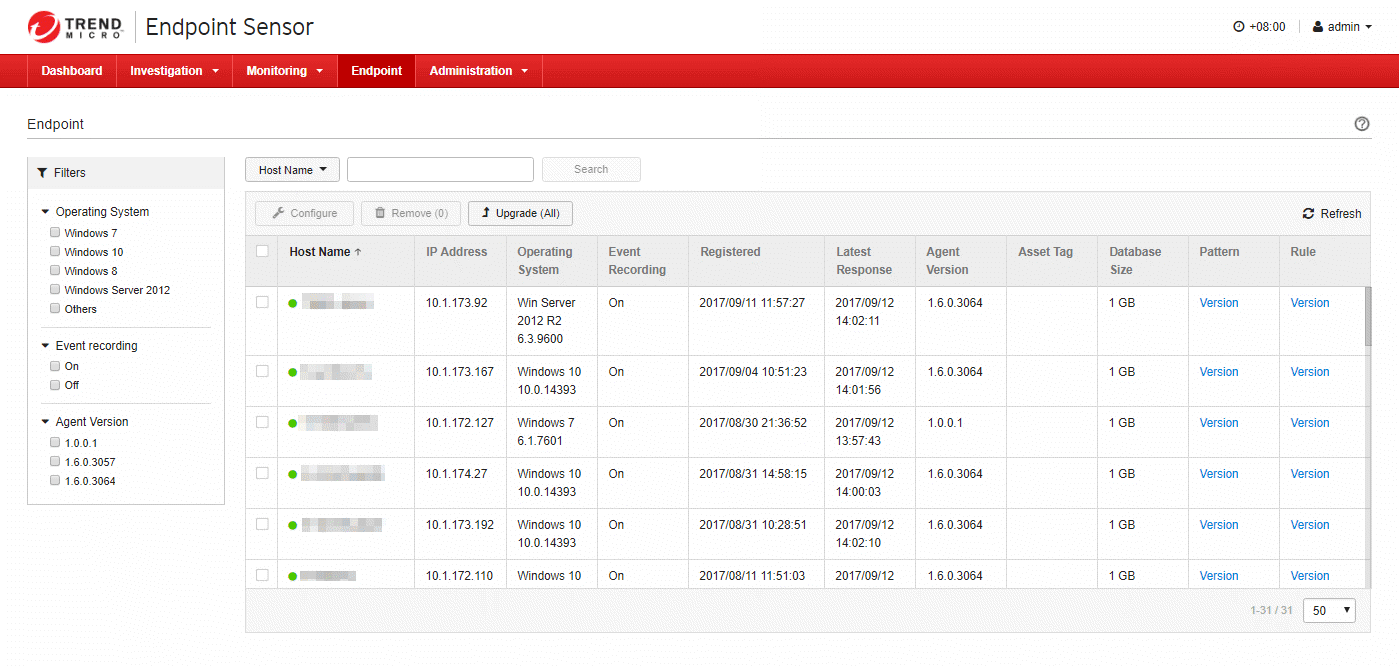This screenshot has height=666, width=1399.
Task: Click the Filters funnel icon
Action: tap(43, 173)
